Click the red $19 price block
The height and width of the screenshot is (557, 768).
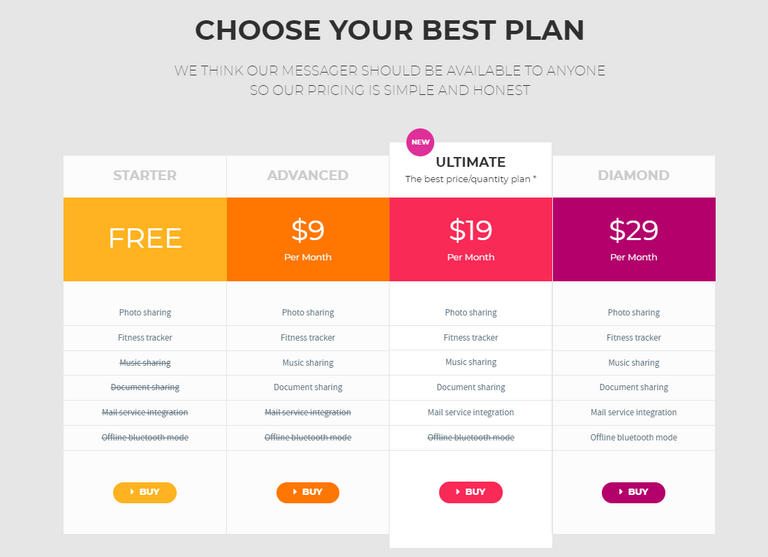[471, 239]
